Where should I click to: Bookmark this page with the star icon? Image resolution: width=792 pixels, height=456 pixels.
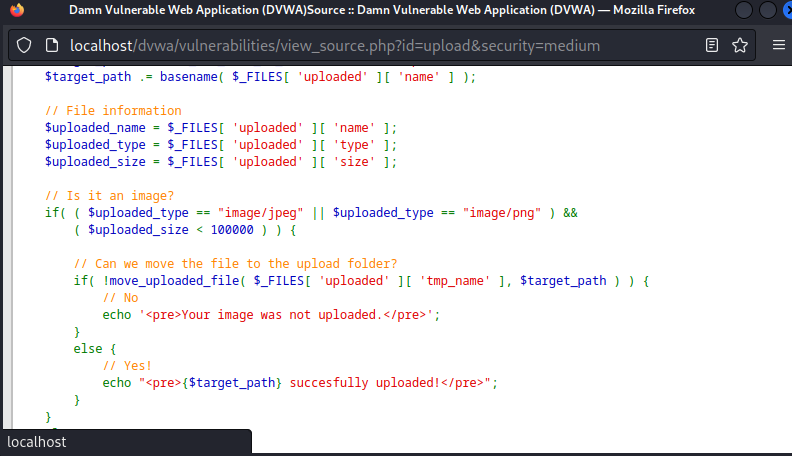point(740,45)
